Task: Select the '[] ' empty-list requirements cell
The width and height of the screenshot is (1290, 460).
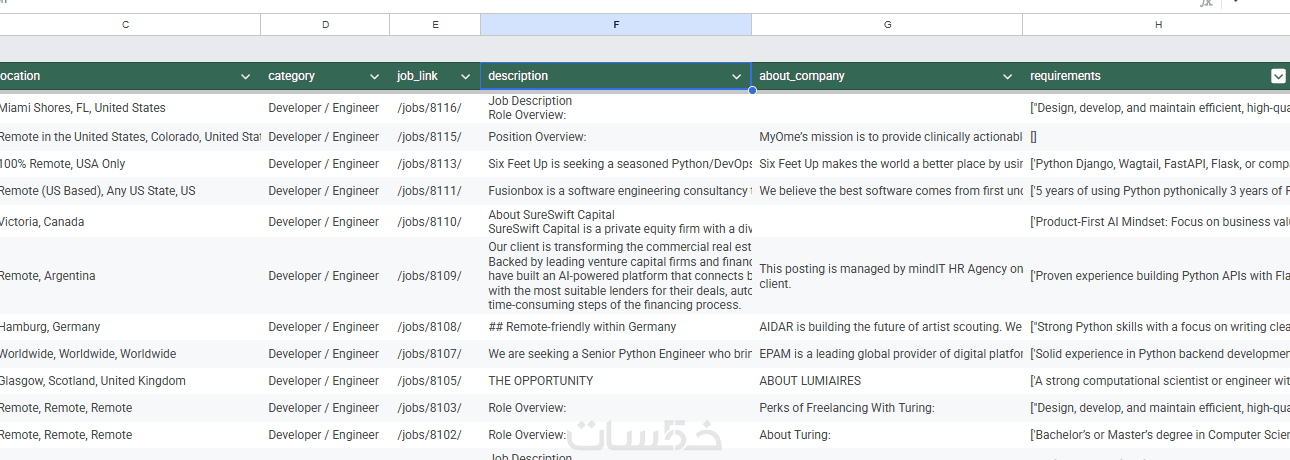Action: click(1157, 137)
